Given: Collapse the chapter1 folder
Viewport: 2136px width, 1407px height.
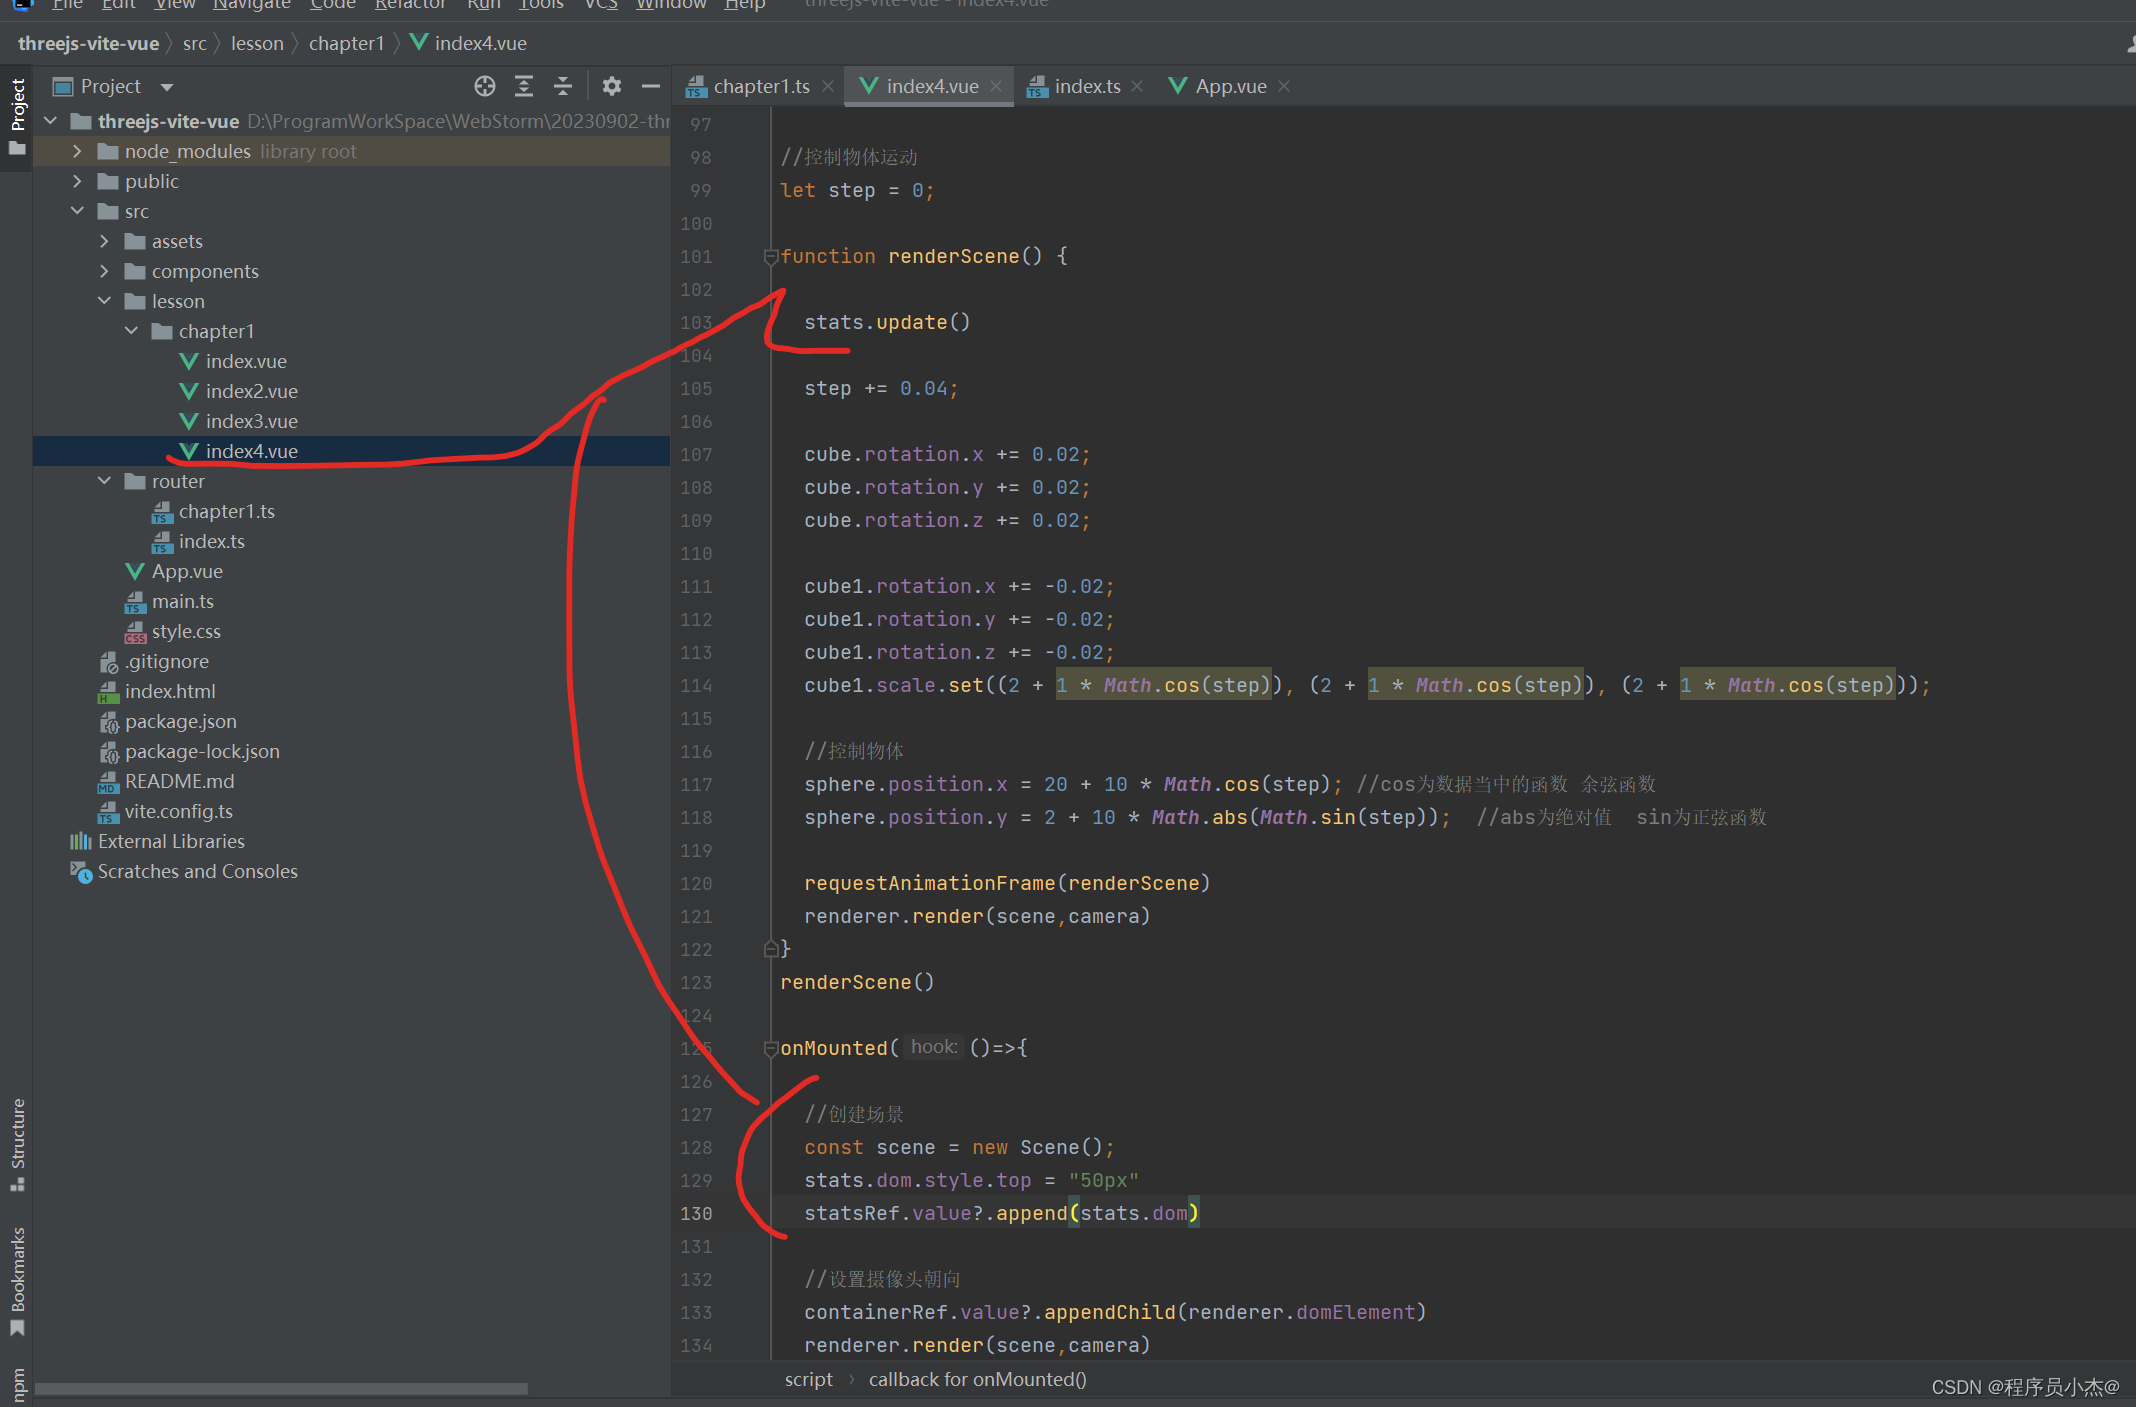Looking at the screenshot, I should coord(131,331).
